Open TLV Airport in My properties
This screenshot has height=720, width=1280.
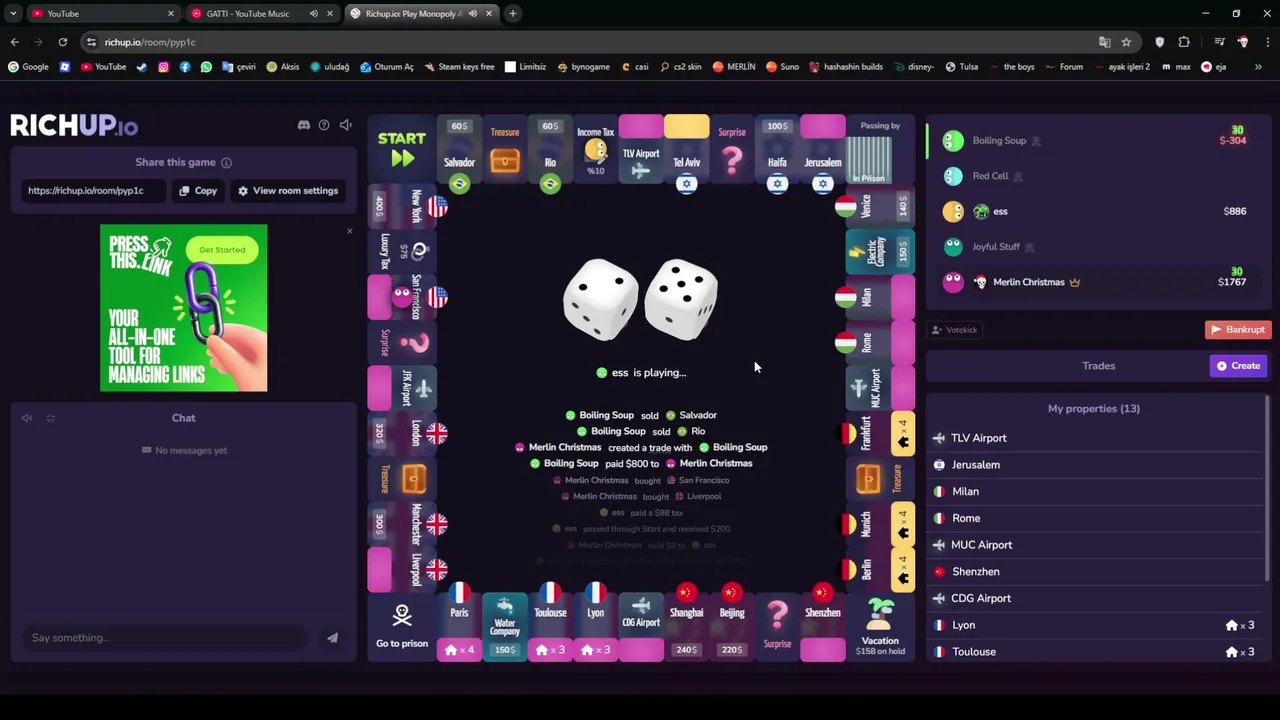pyautogui.click(x=1094, y=438)
